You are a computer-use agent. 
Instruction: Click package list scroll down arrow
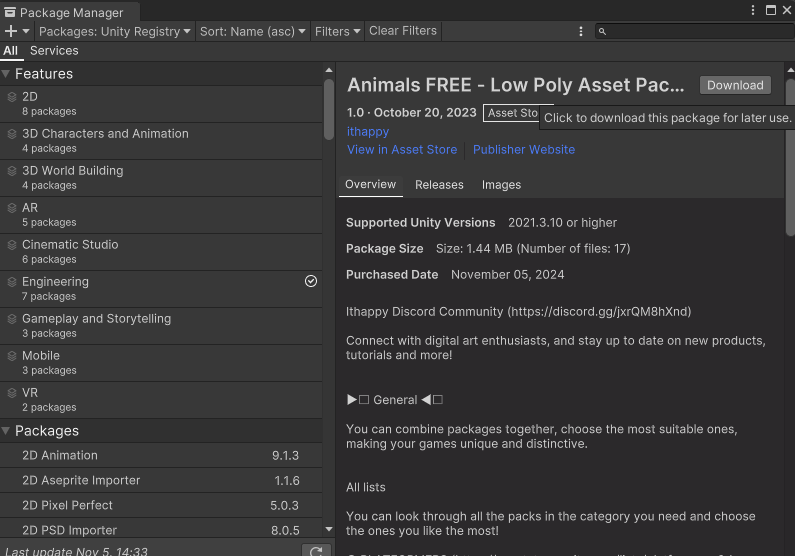[329, 529]
